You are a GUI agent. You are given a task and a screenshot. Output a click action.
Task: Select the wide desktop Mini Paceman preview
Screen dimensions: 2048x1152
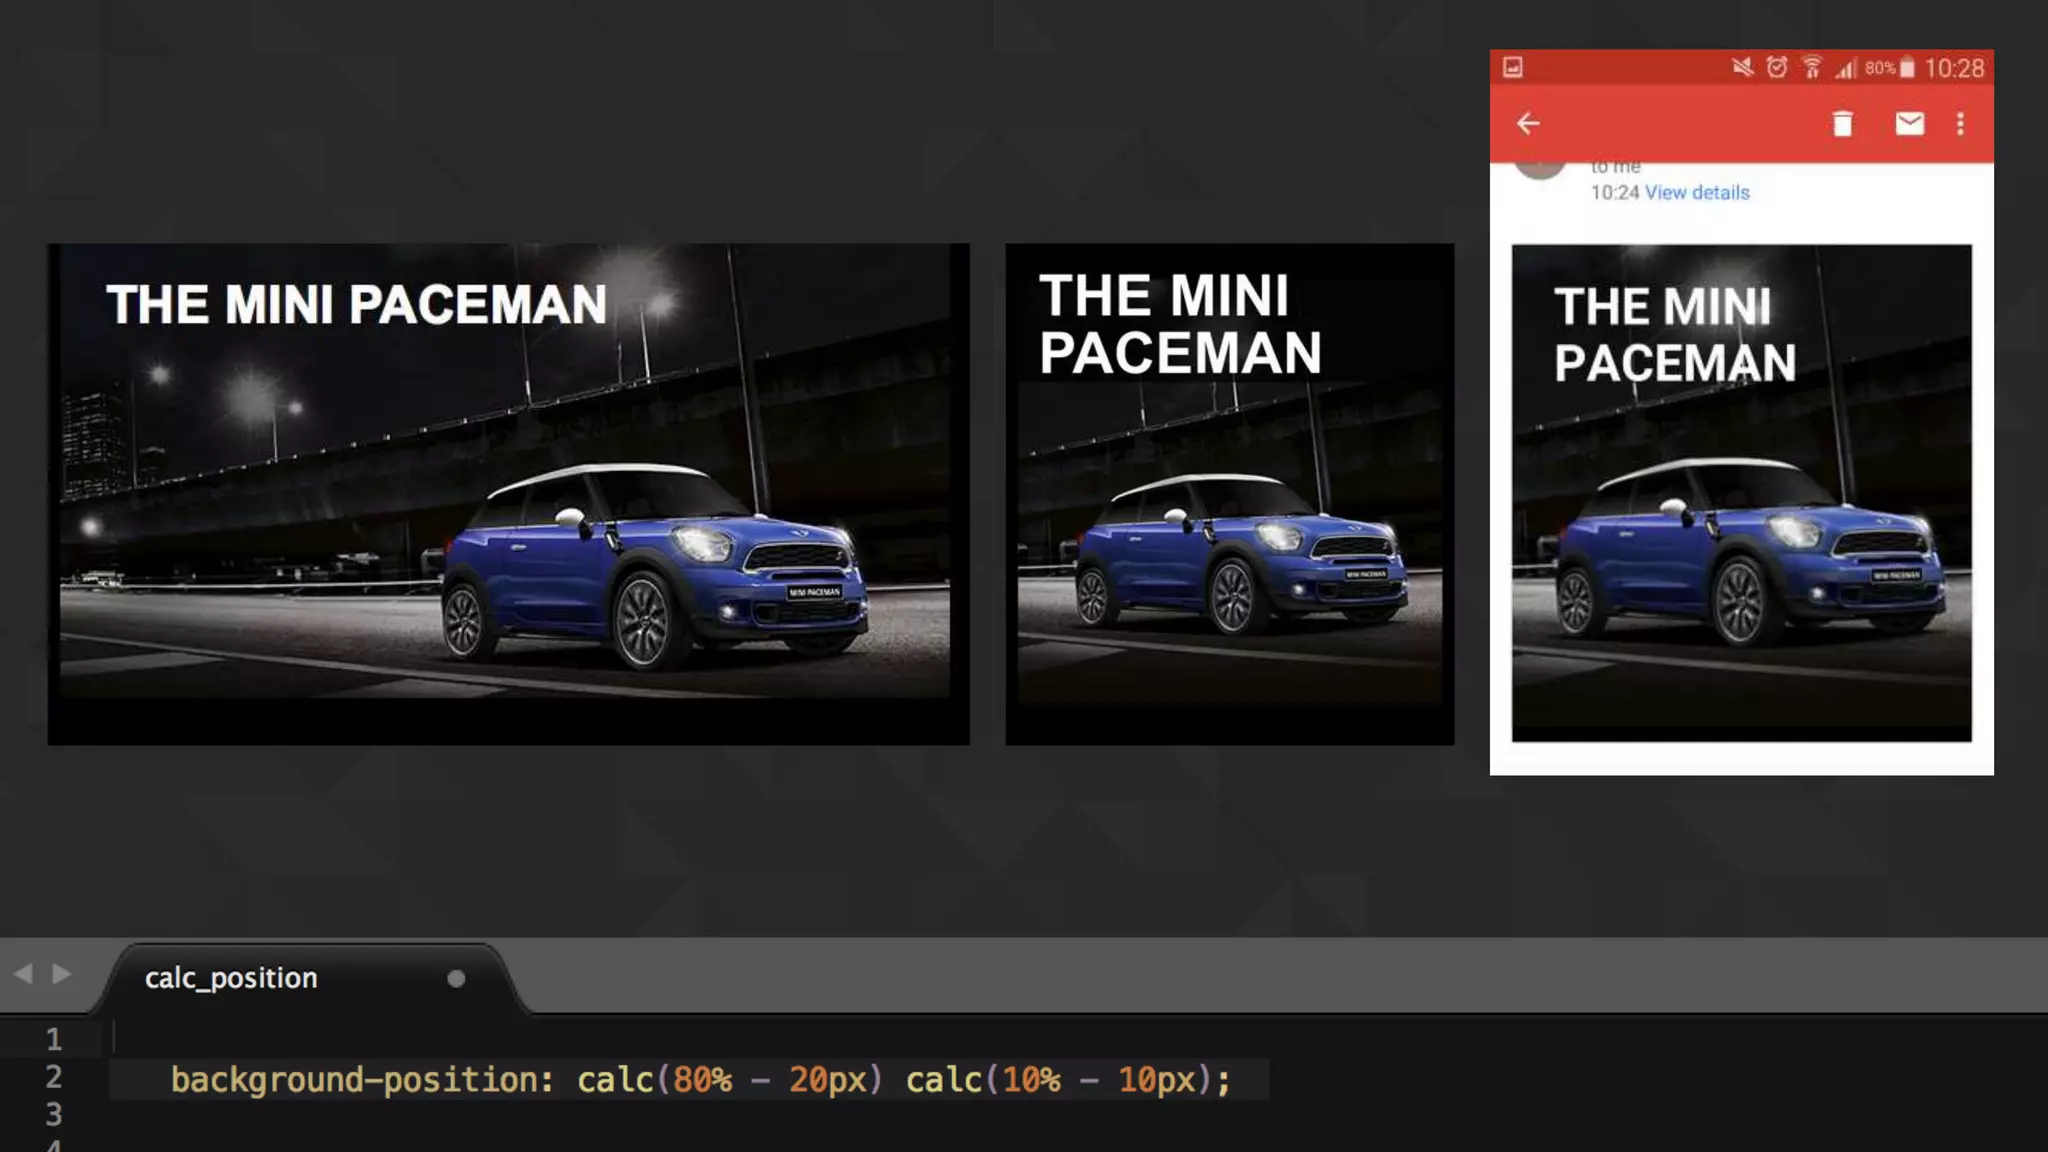coord(508,494)
